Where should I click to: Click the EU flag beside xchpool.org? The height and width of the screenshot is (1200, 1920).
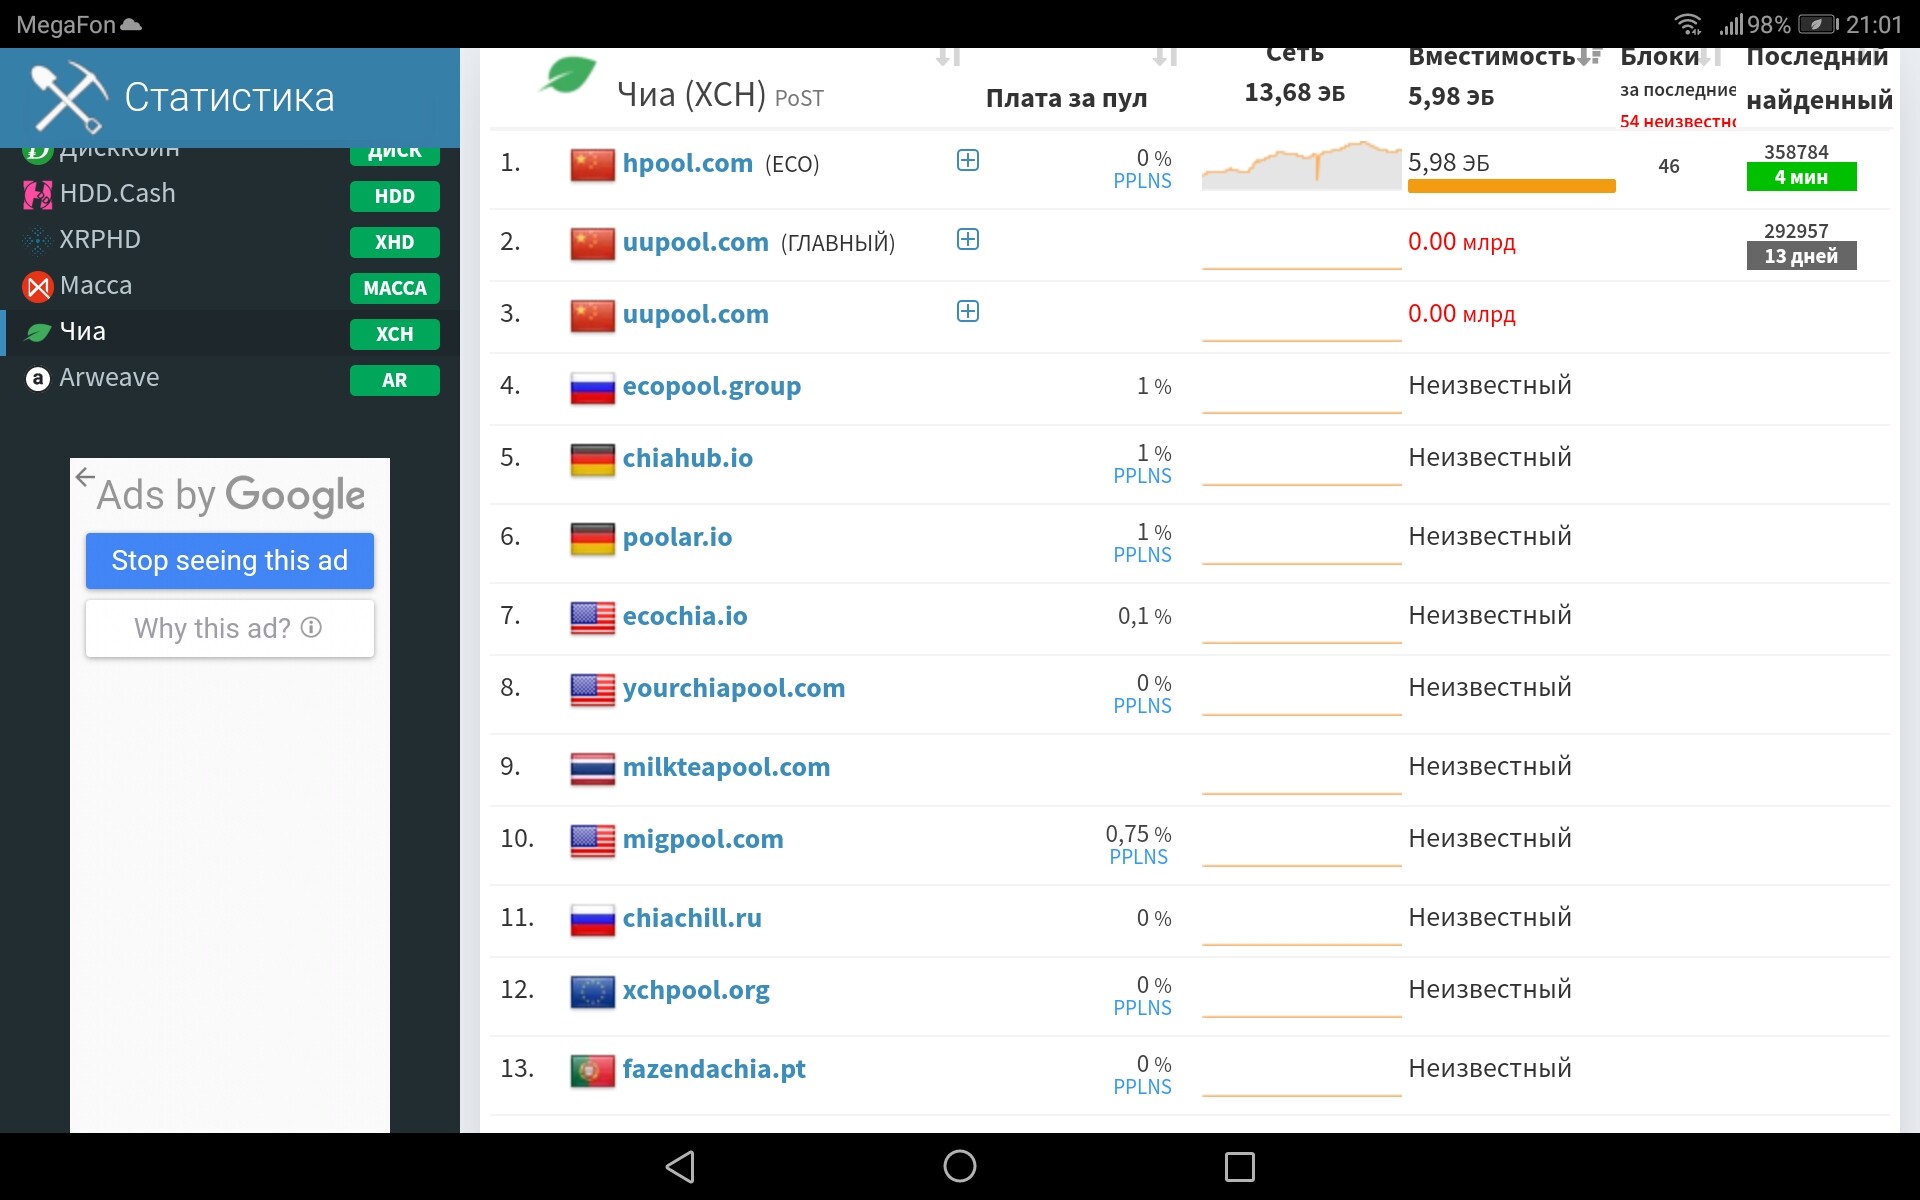592,991
